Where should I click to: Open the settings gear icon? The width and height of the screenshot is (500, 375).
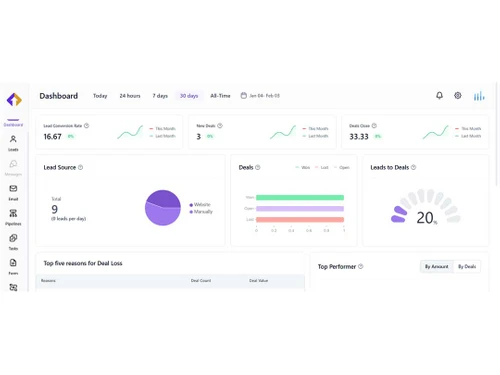458,96
